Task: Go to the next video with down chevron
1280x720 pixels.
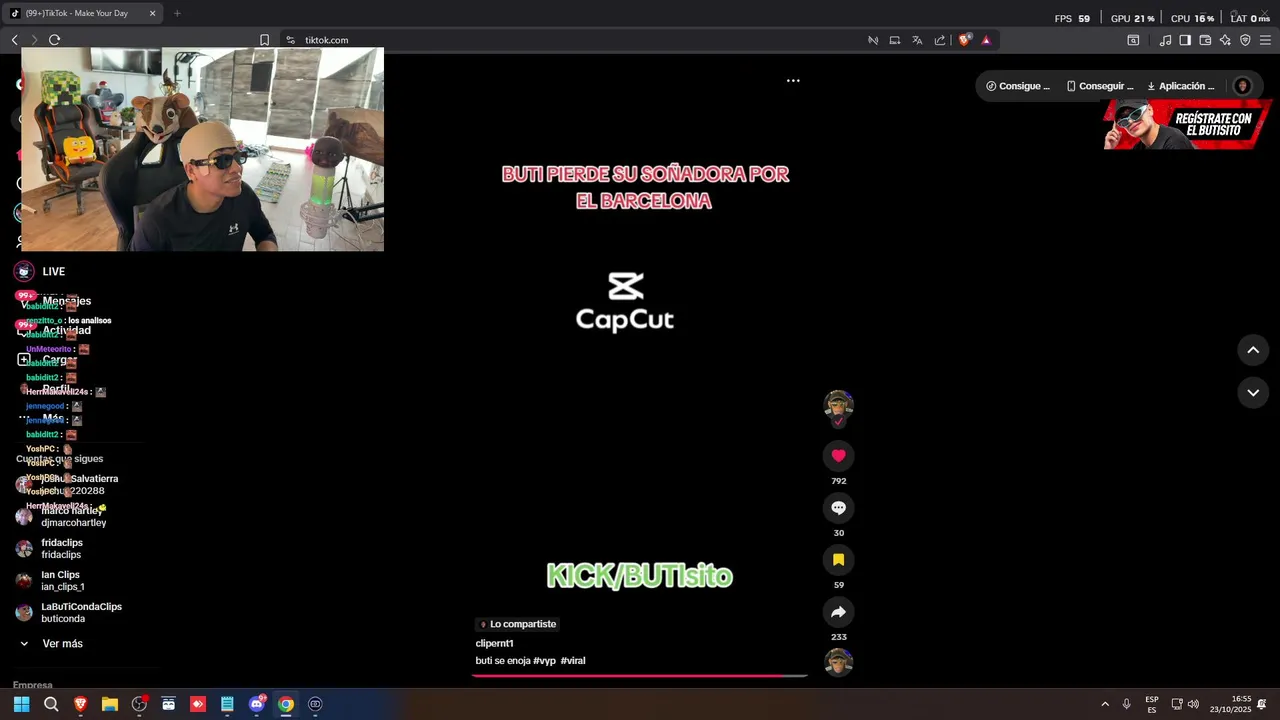Action: pyautogui.click(x=1253, y=393)
